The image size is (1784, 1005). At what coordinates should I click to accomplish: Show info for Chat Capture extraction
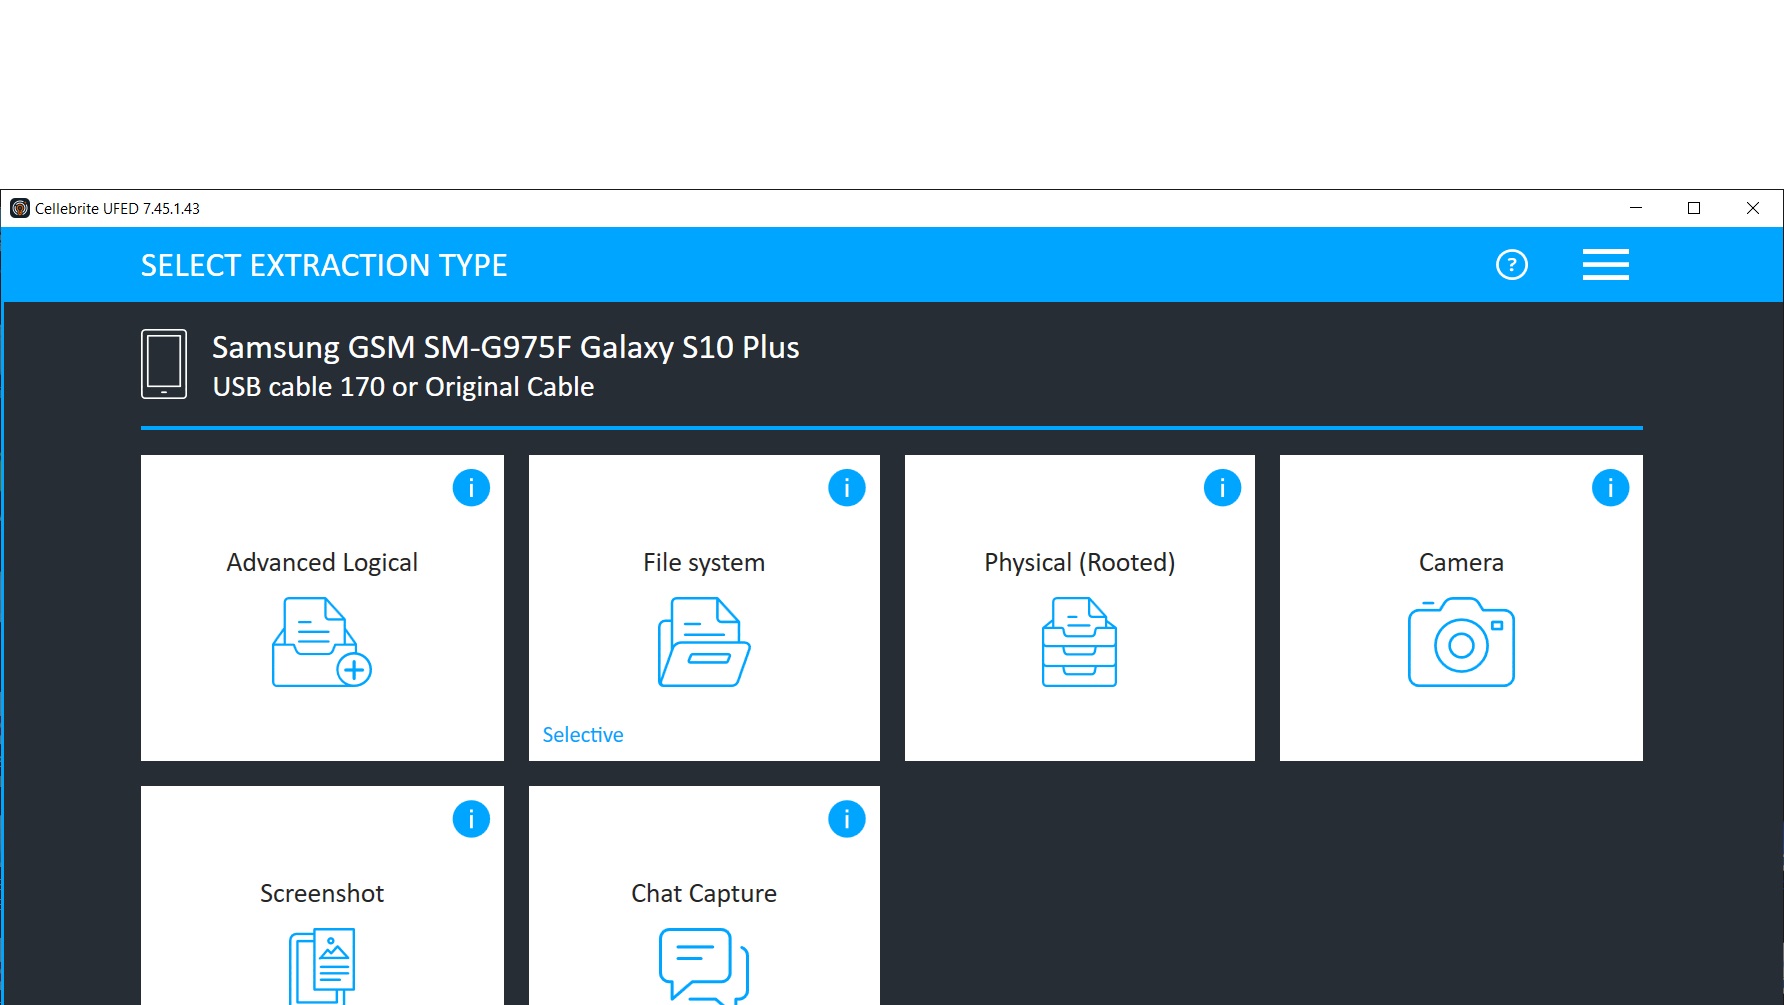(x=846, y=819)
